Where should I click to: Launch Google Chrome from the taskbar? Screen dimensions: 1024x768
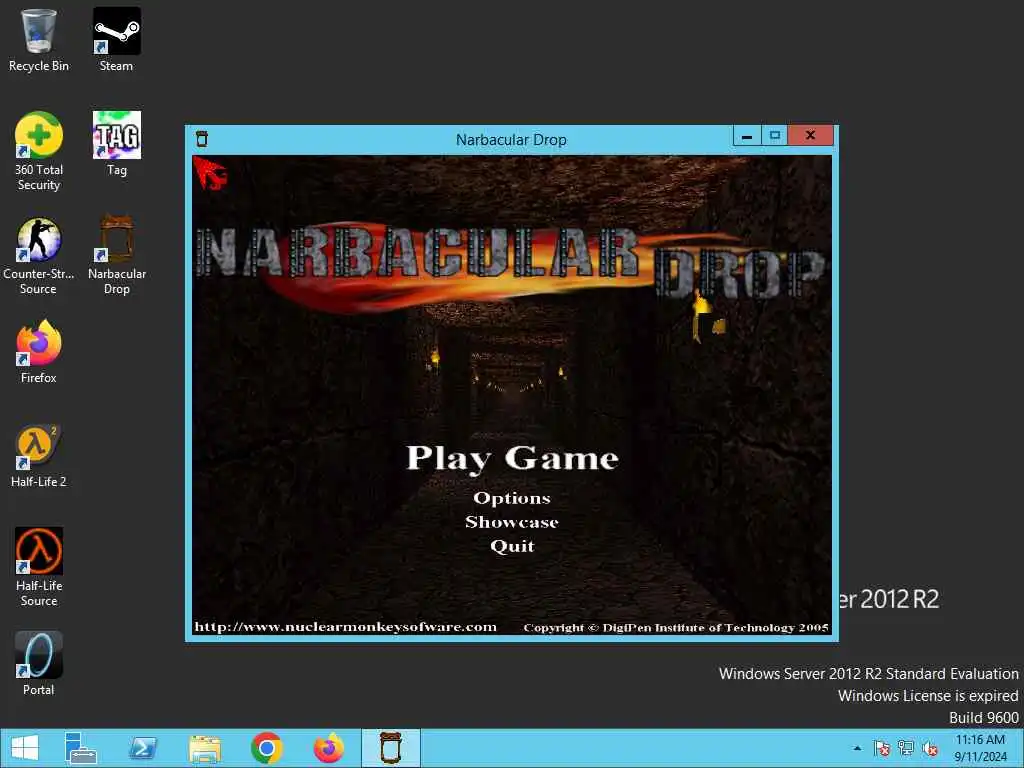pyautogui.click(x=266, y=748)
